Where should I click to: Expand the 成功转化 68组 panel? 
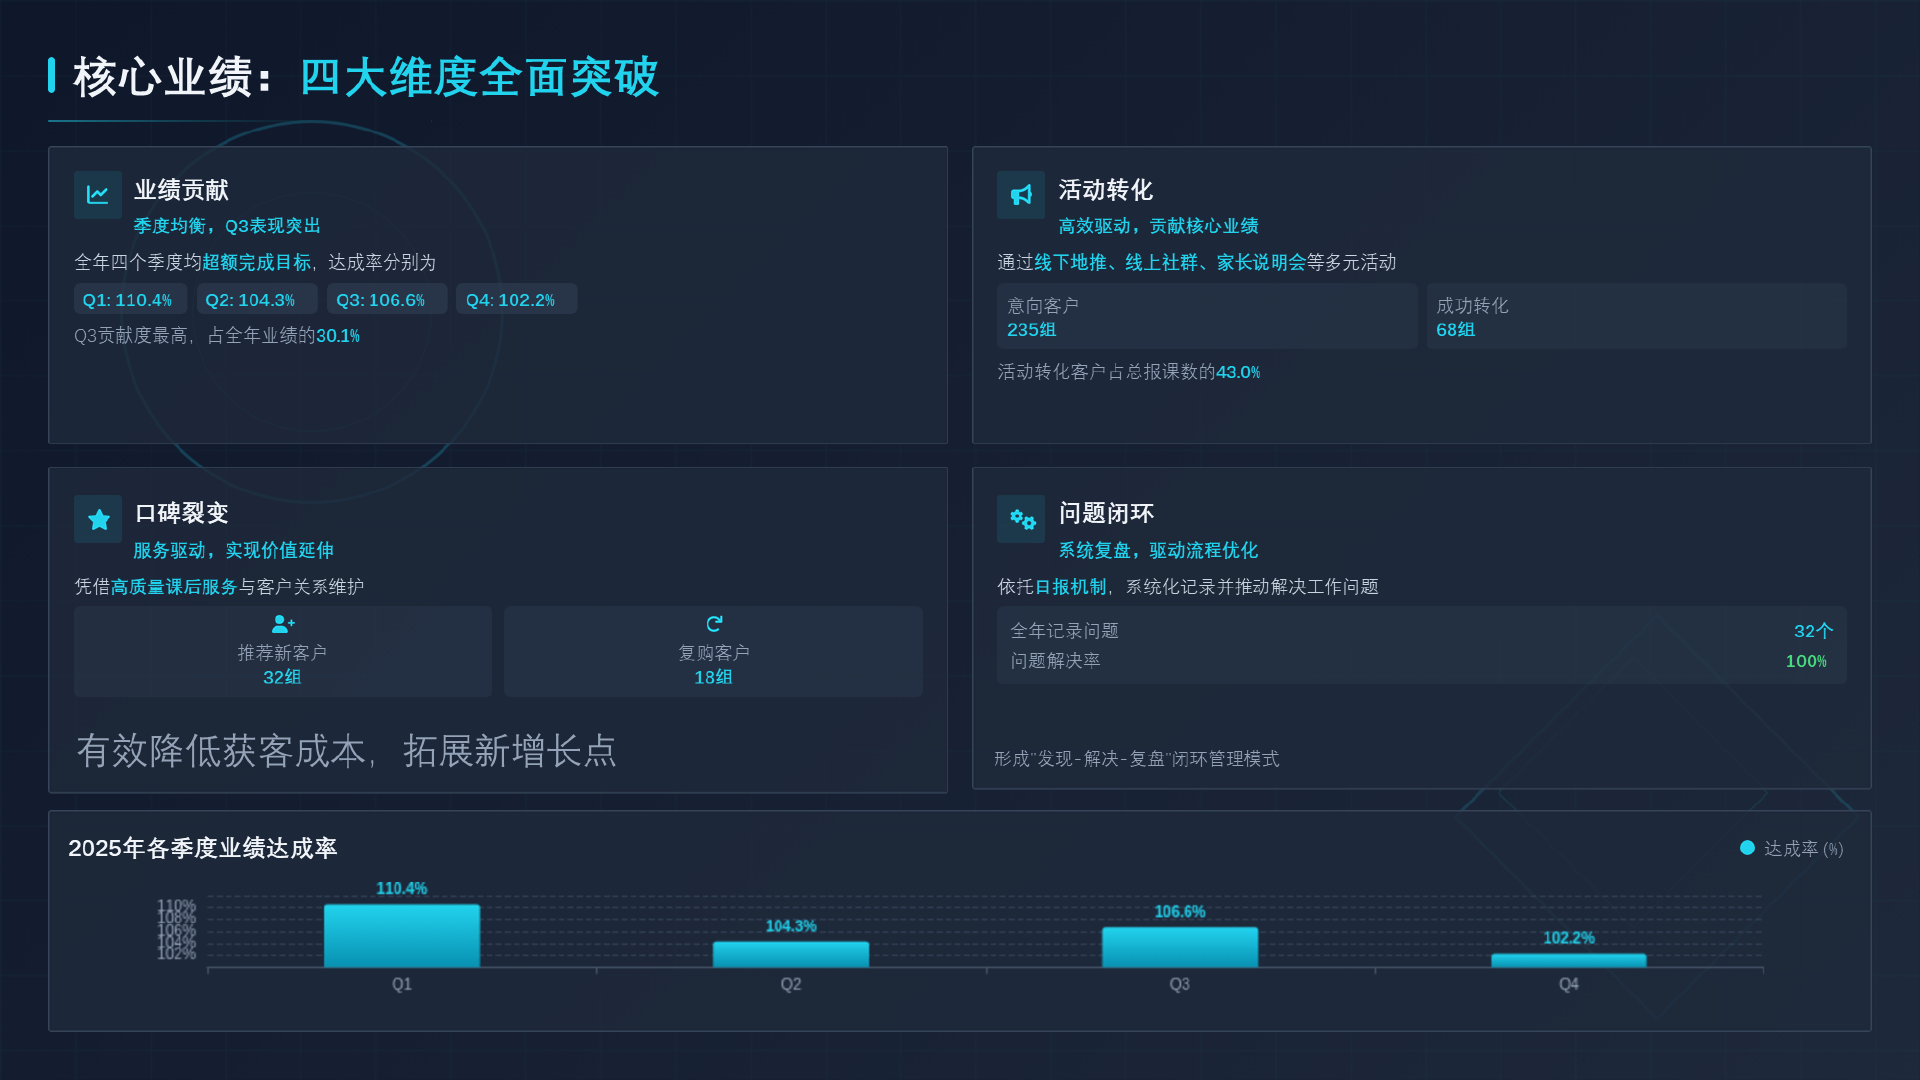(x=1637, y=316)
